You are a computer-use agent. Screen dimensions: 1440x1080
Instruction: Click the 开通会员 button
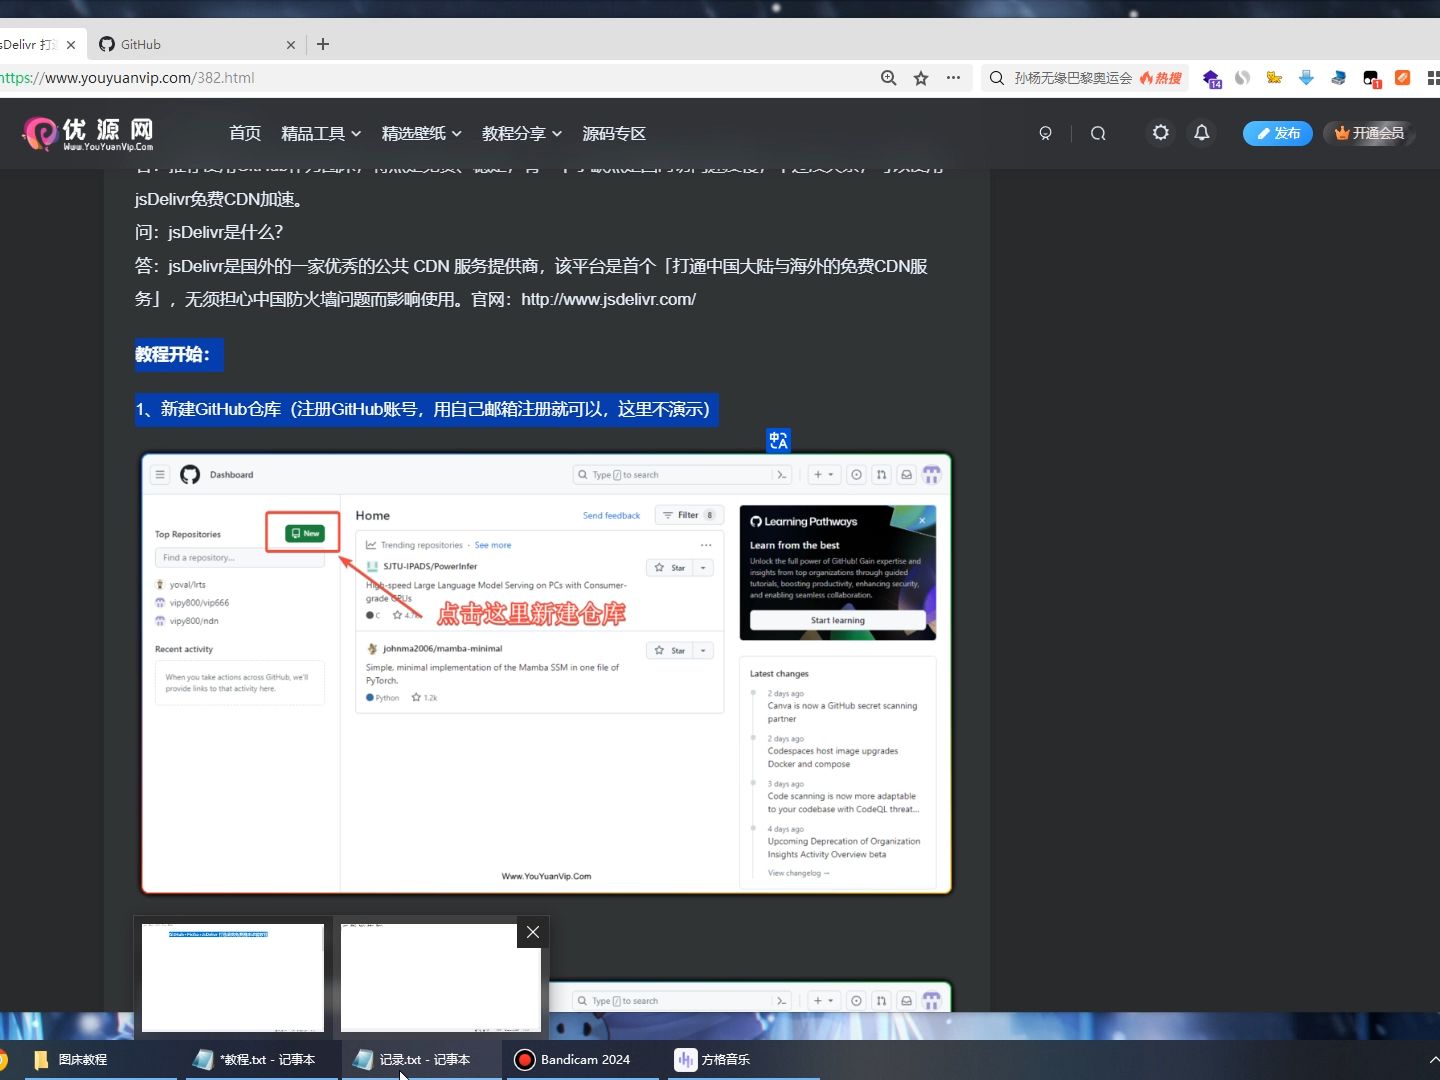point(1369,133)
